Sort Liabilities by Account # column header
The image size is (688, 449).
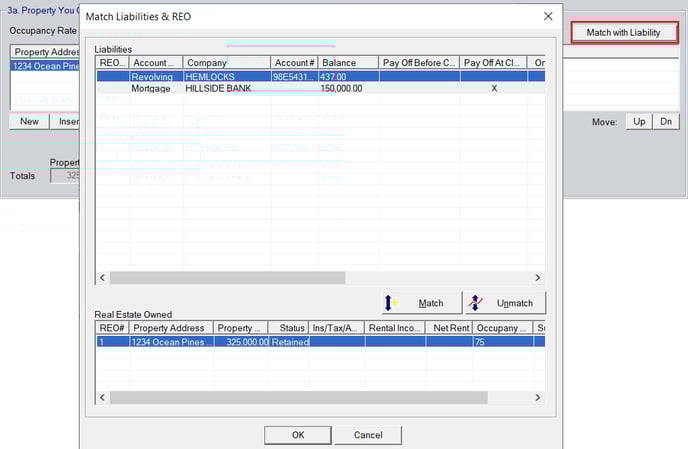point(294,63)
